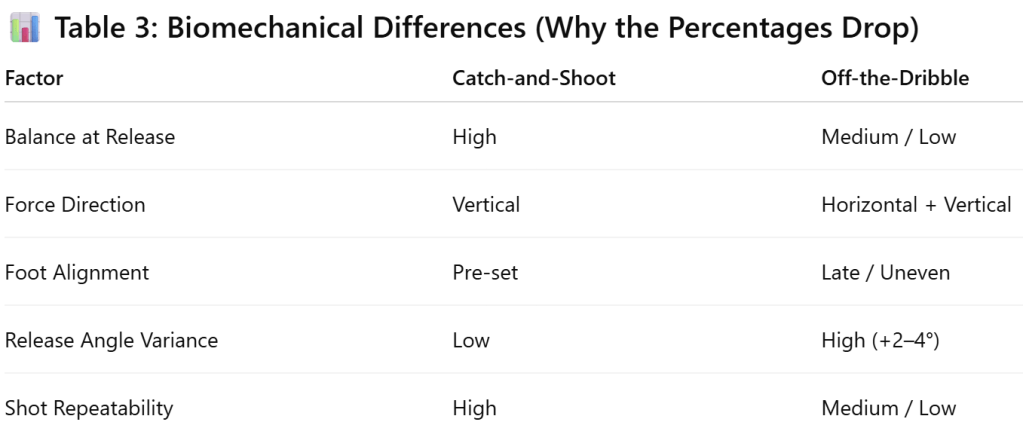Click the Balance at Release row label
Image resolution: width=1023 pixels, height=422 pixels.
(90, 137)
